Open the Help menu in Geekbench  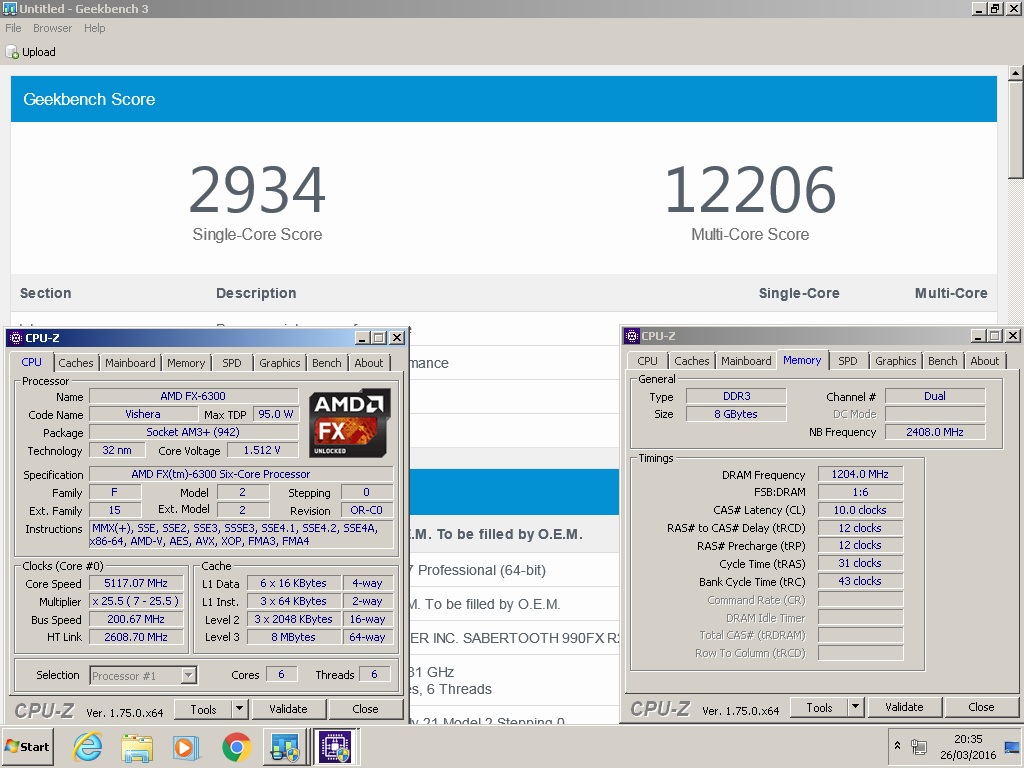pos(94,28)
